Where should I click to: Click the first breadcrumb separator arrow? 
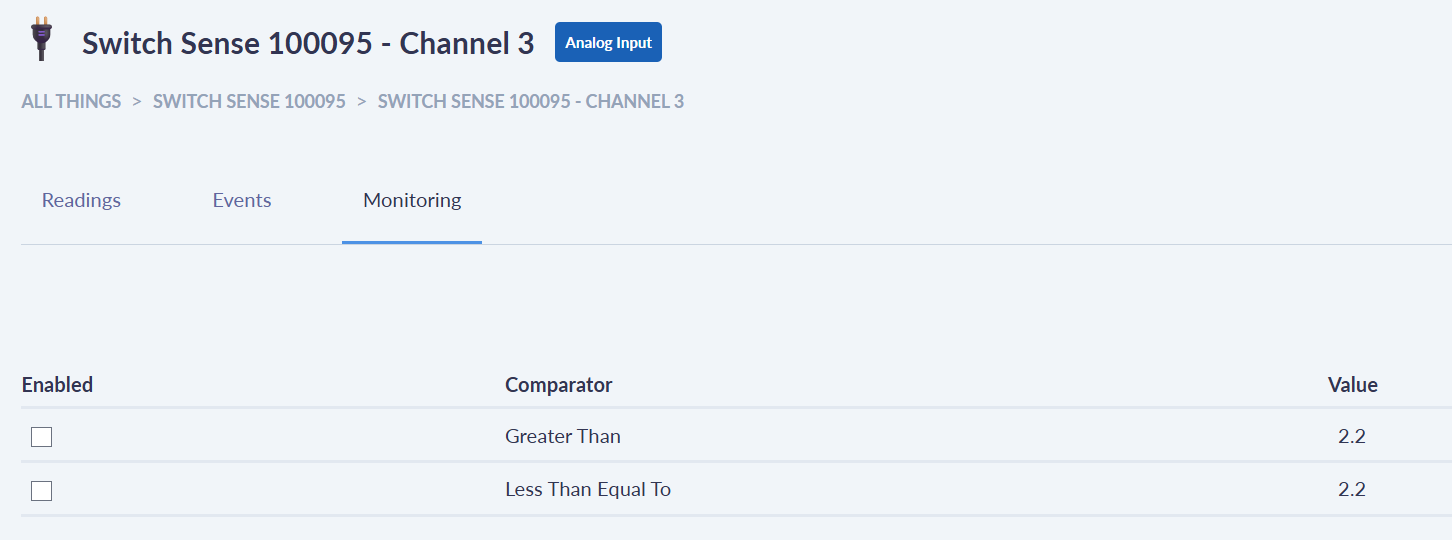point(137,101)
